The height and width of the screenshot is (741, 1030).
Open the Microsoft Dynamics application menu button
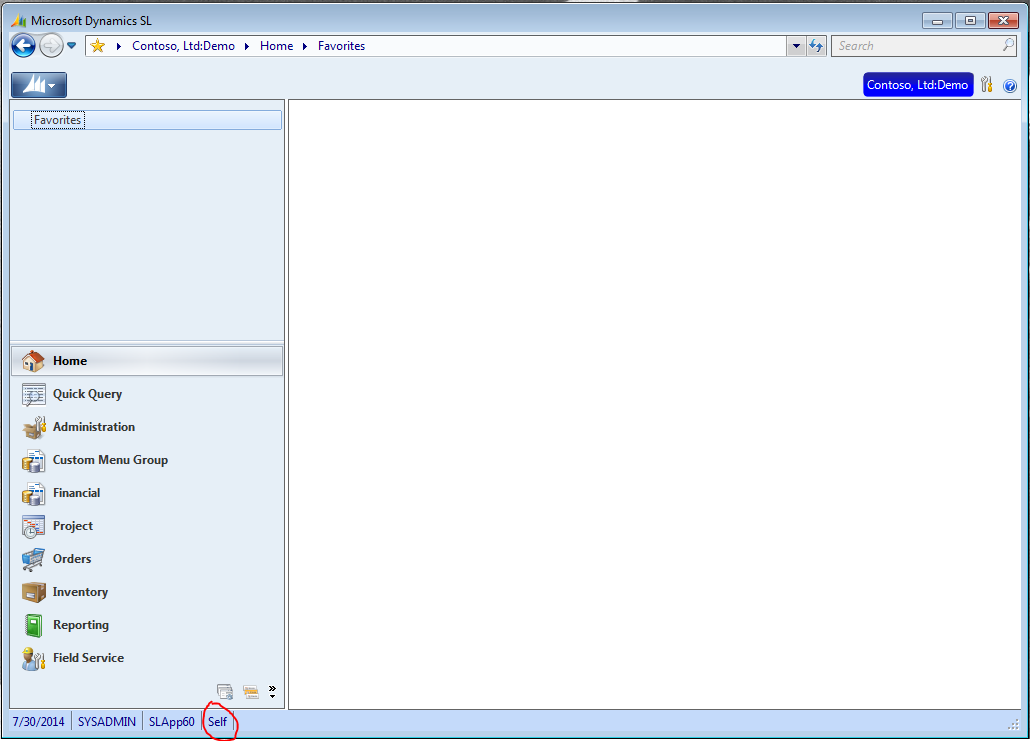tap(39, 85)
